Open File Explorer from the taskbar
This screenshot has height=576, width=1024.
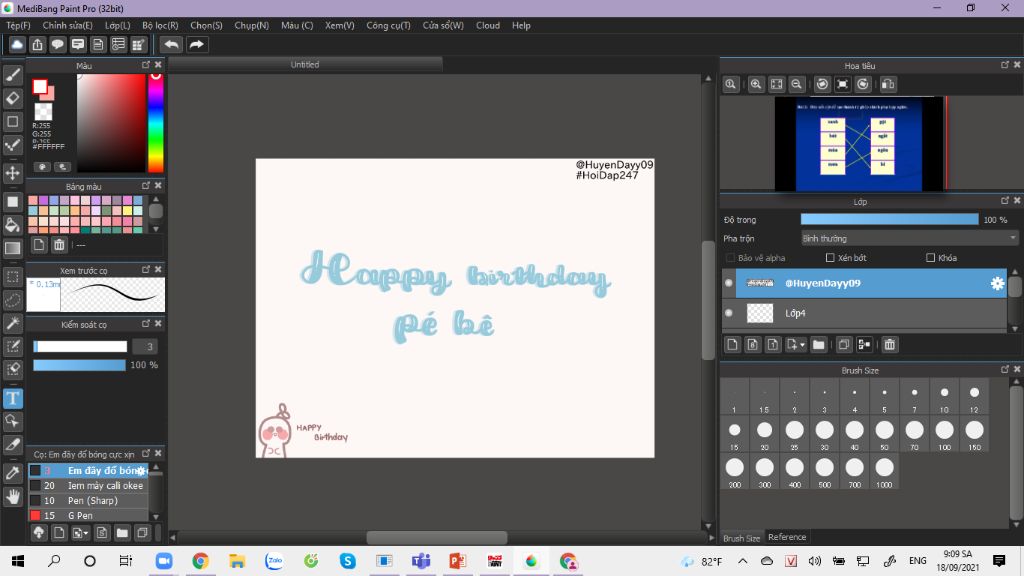point(237,561)
